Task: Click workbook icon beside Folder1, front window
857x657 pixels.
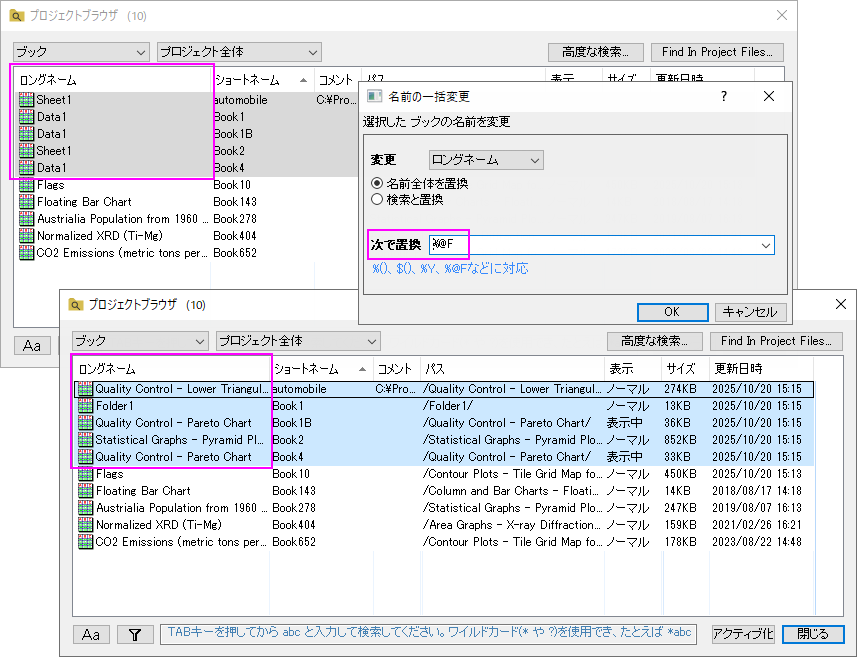Action: [85, 406]
